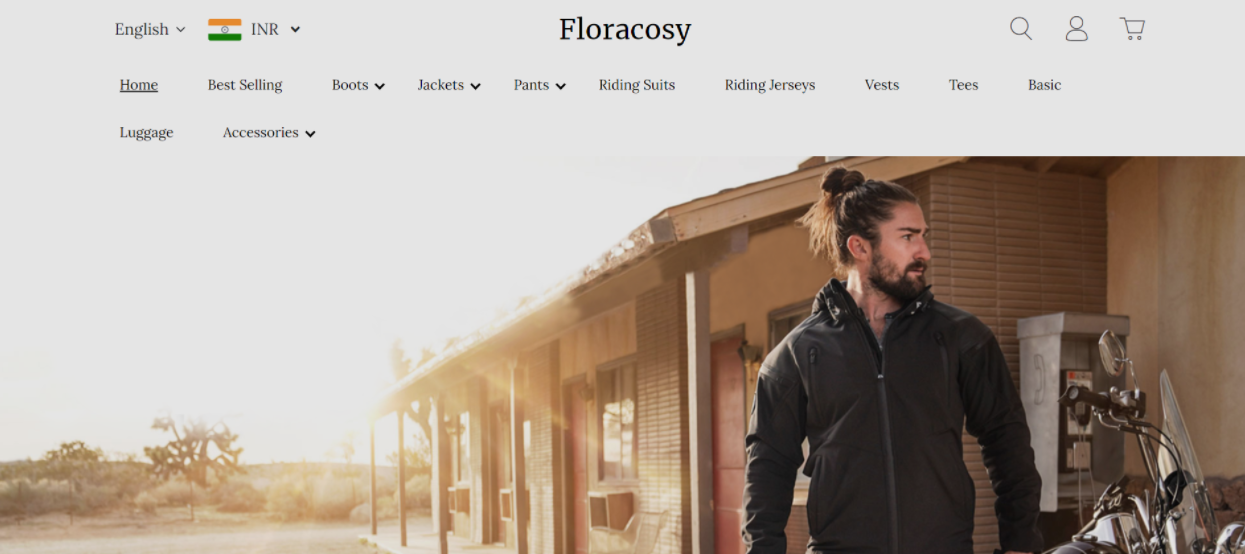The width and height of the screenshot is (1245, 554).
Task: Open the search magnifier icon
Action: pos(1021,29)
